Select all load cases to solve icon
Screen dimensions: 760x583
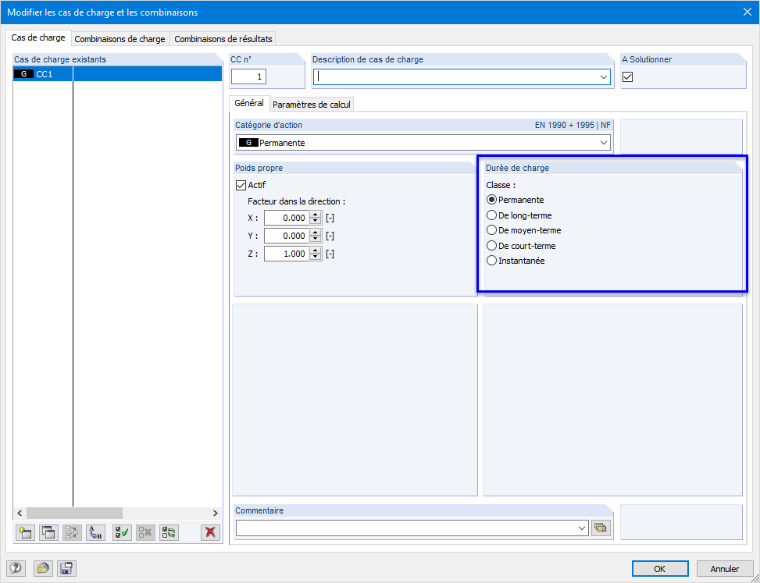[122, 532]
